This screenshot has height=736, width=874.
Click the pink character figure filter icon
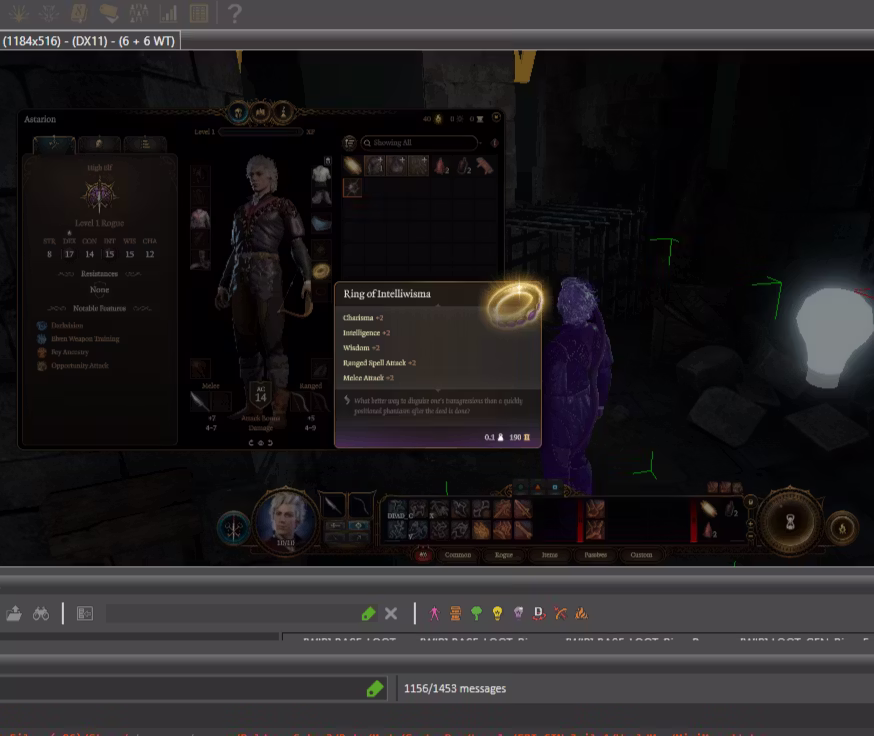[434, 613]
